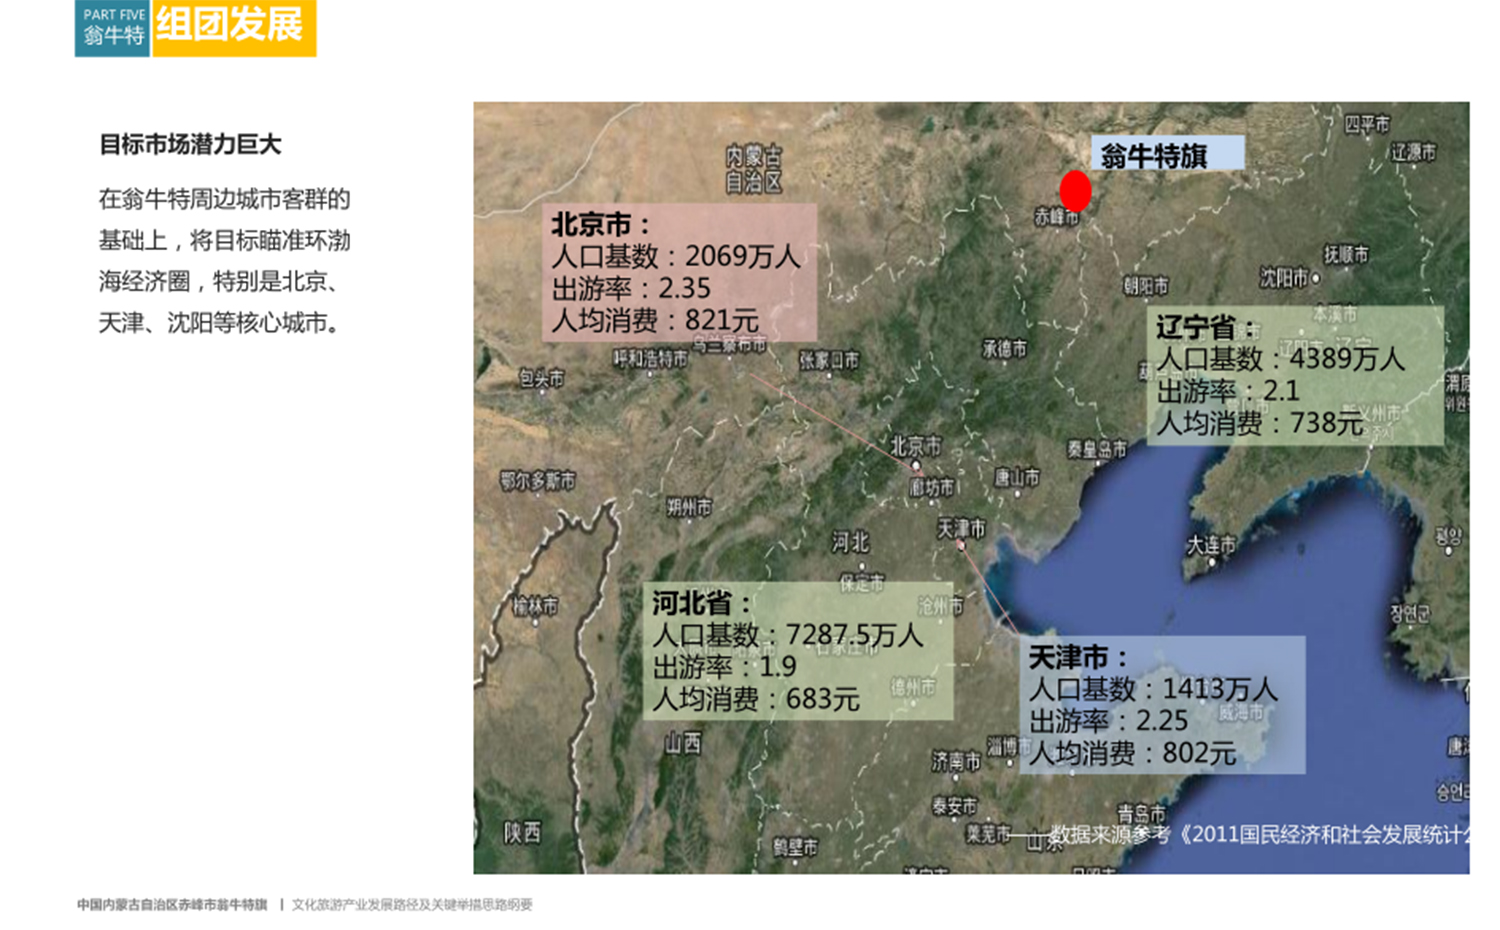
Task: Click the 抚顺市 map label
Action: [1345, 254]
